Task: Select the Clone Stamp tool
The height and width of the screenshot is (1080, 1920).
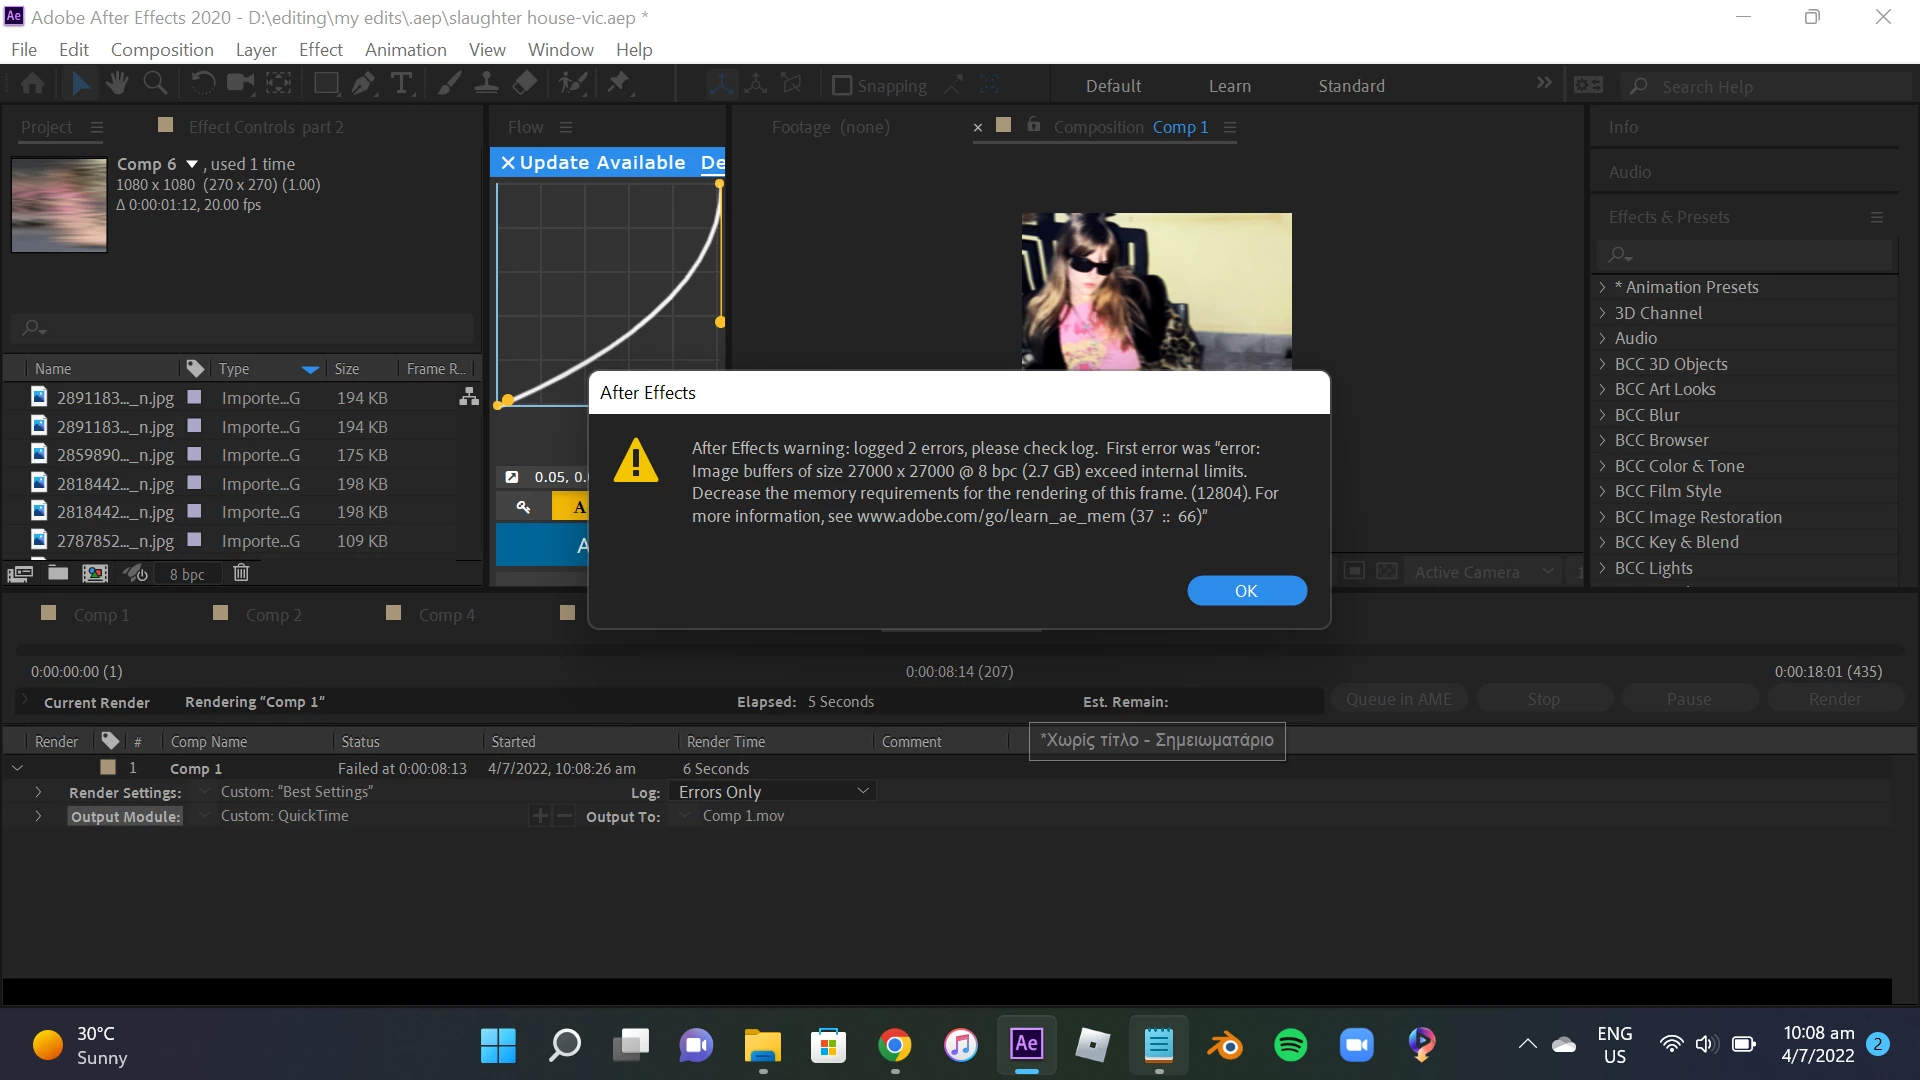Action: 487,84
